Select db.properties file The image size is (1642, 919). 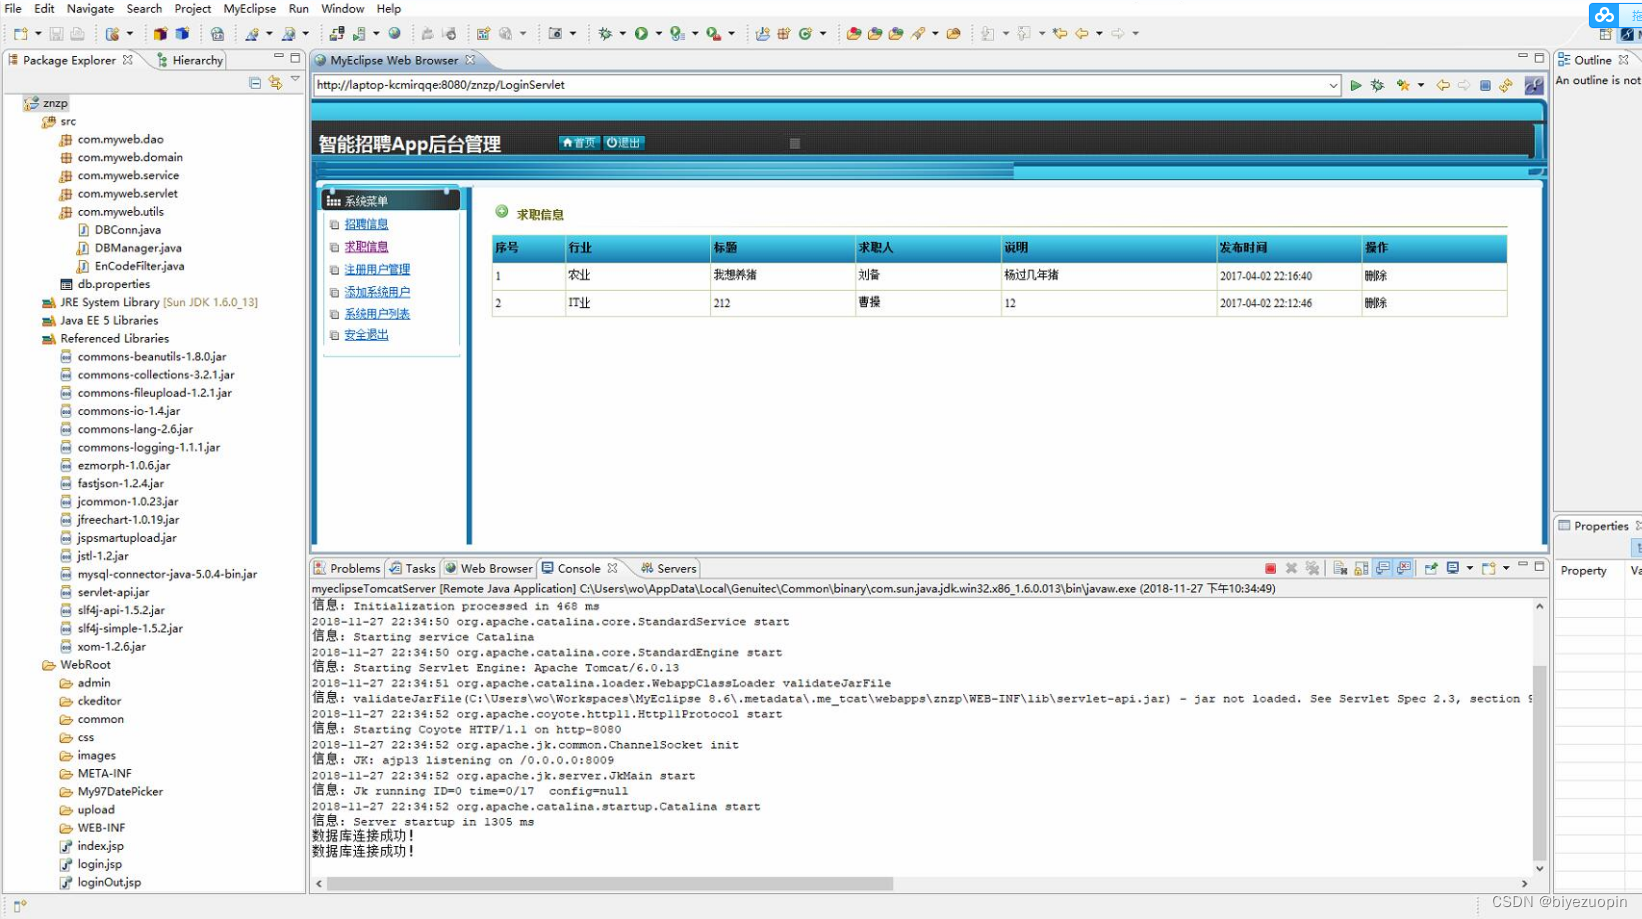[113, 284]
